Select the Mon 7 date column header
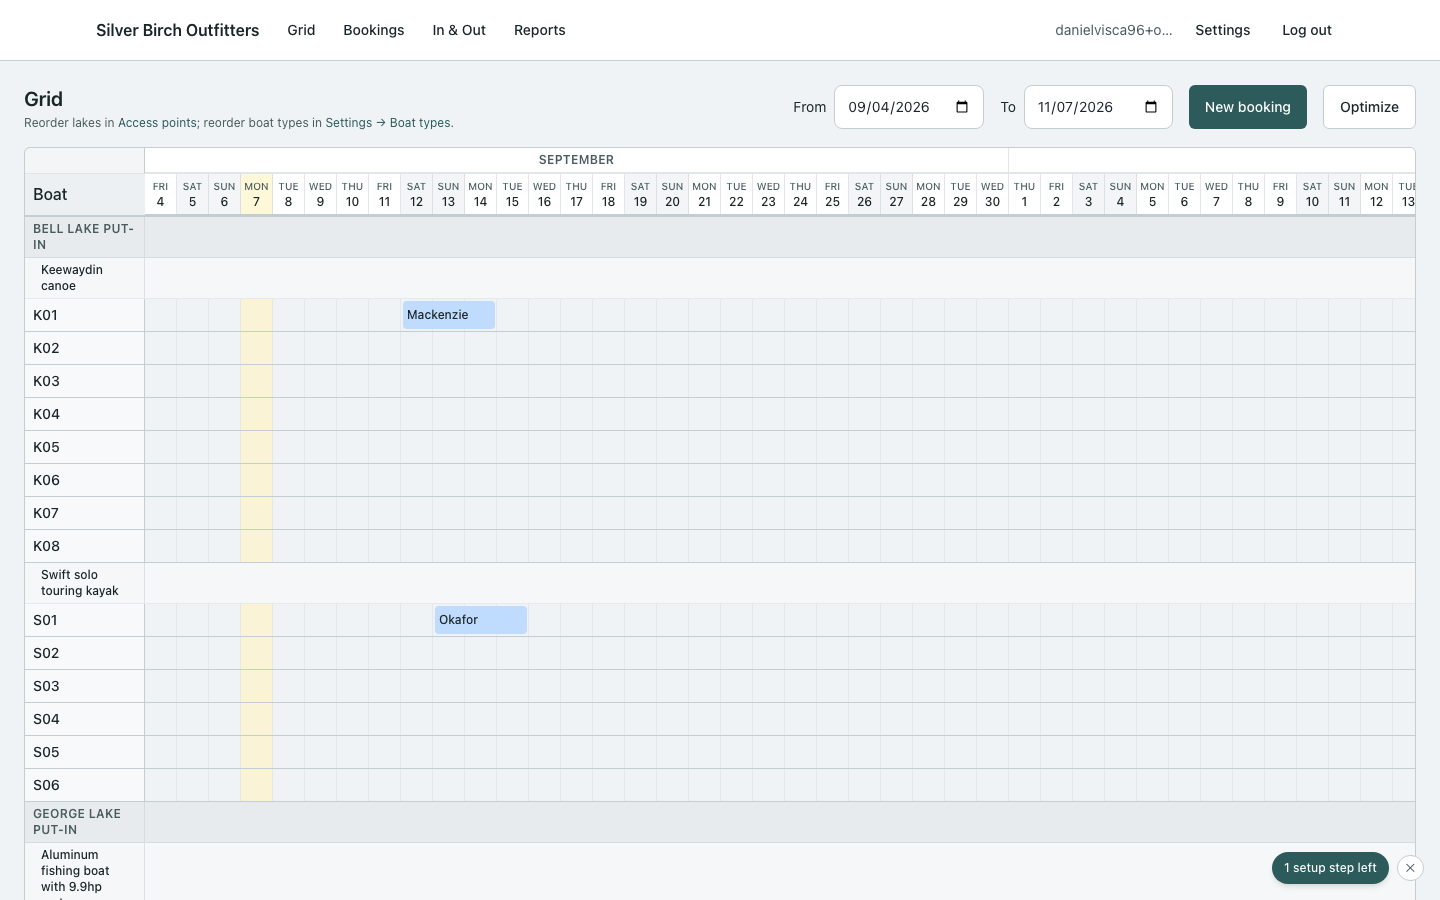The width and height of the screenshot is (1440, 900). [x=257, y=194]
